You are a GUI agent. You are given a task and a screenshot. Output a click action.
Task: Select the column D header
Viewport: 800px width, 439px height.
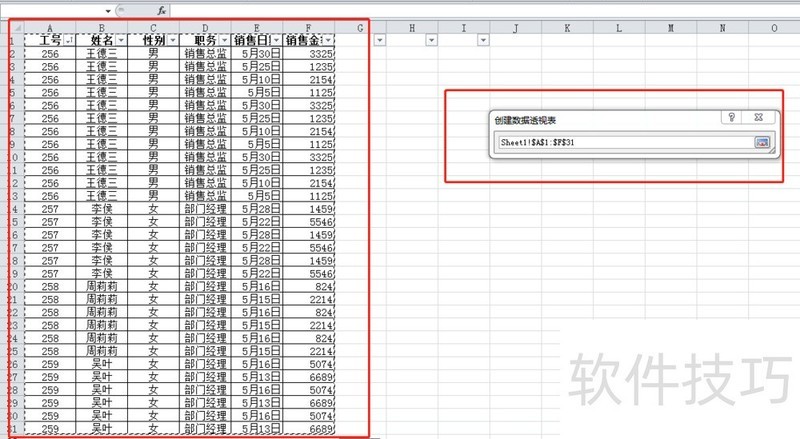[x=205, y=28]
